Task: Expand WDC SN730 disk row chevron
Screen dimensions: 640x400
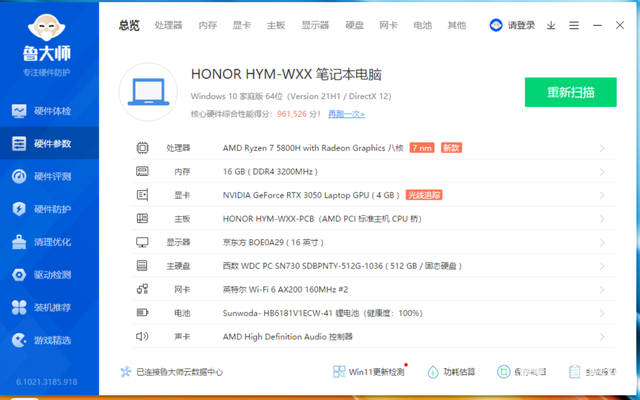Action: coord(602,266)
